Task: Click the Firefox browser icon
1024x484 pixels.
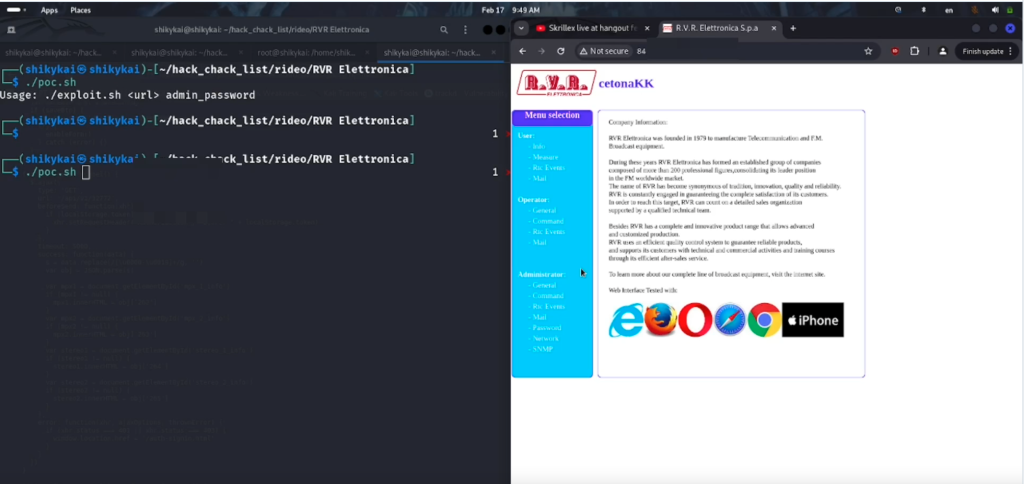Action: 660,320
